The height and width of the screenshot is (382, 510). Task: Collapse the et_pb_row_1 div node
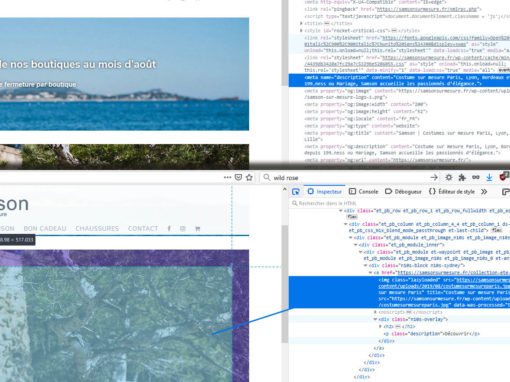(341, 211)
